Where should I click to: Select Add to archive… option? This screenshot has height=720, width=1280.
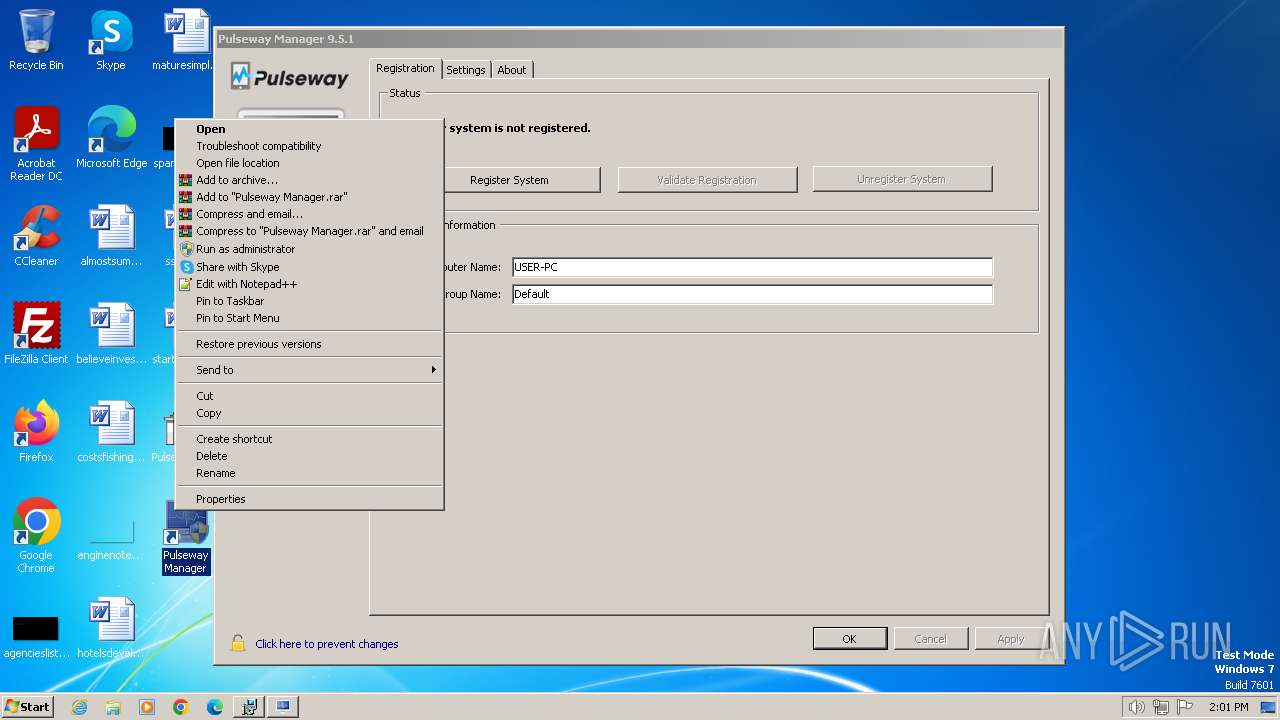[x=309, y=180]
